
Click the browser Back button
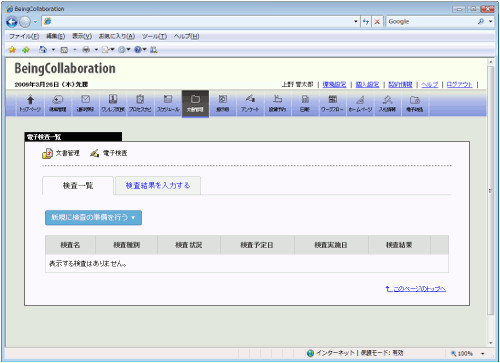click(x=12, y=22)
